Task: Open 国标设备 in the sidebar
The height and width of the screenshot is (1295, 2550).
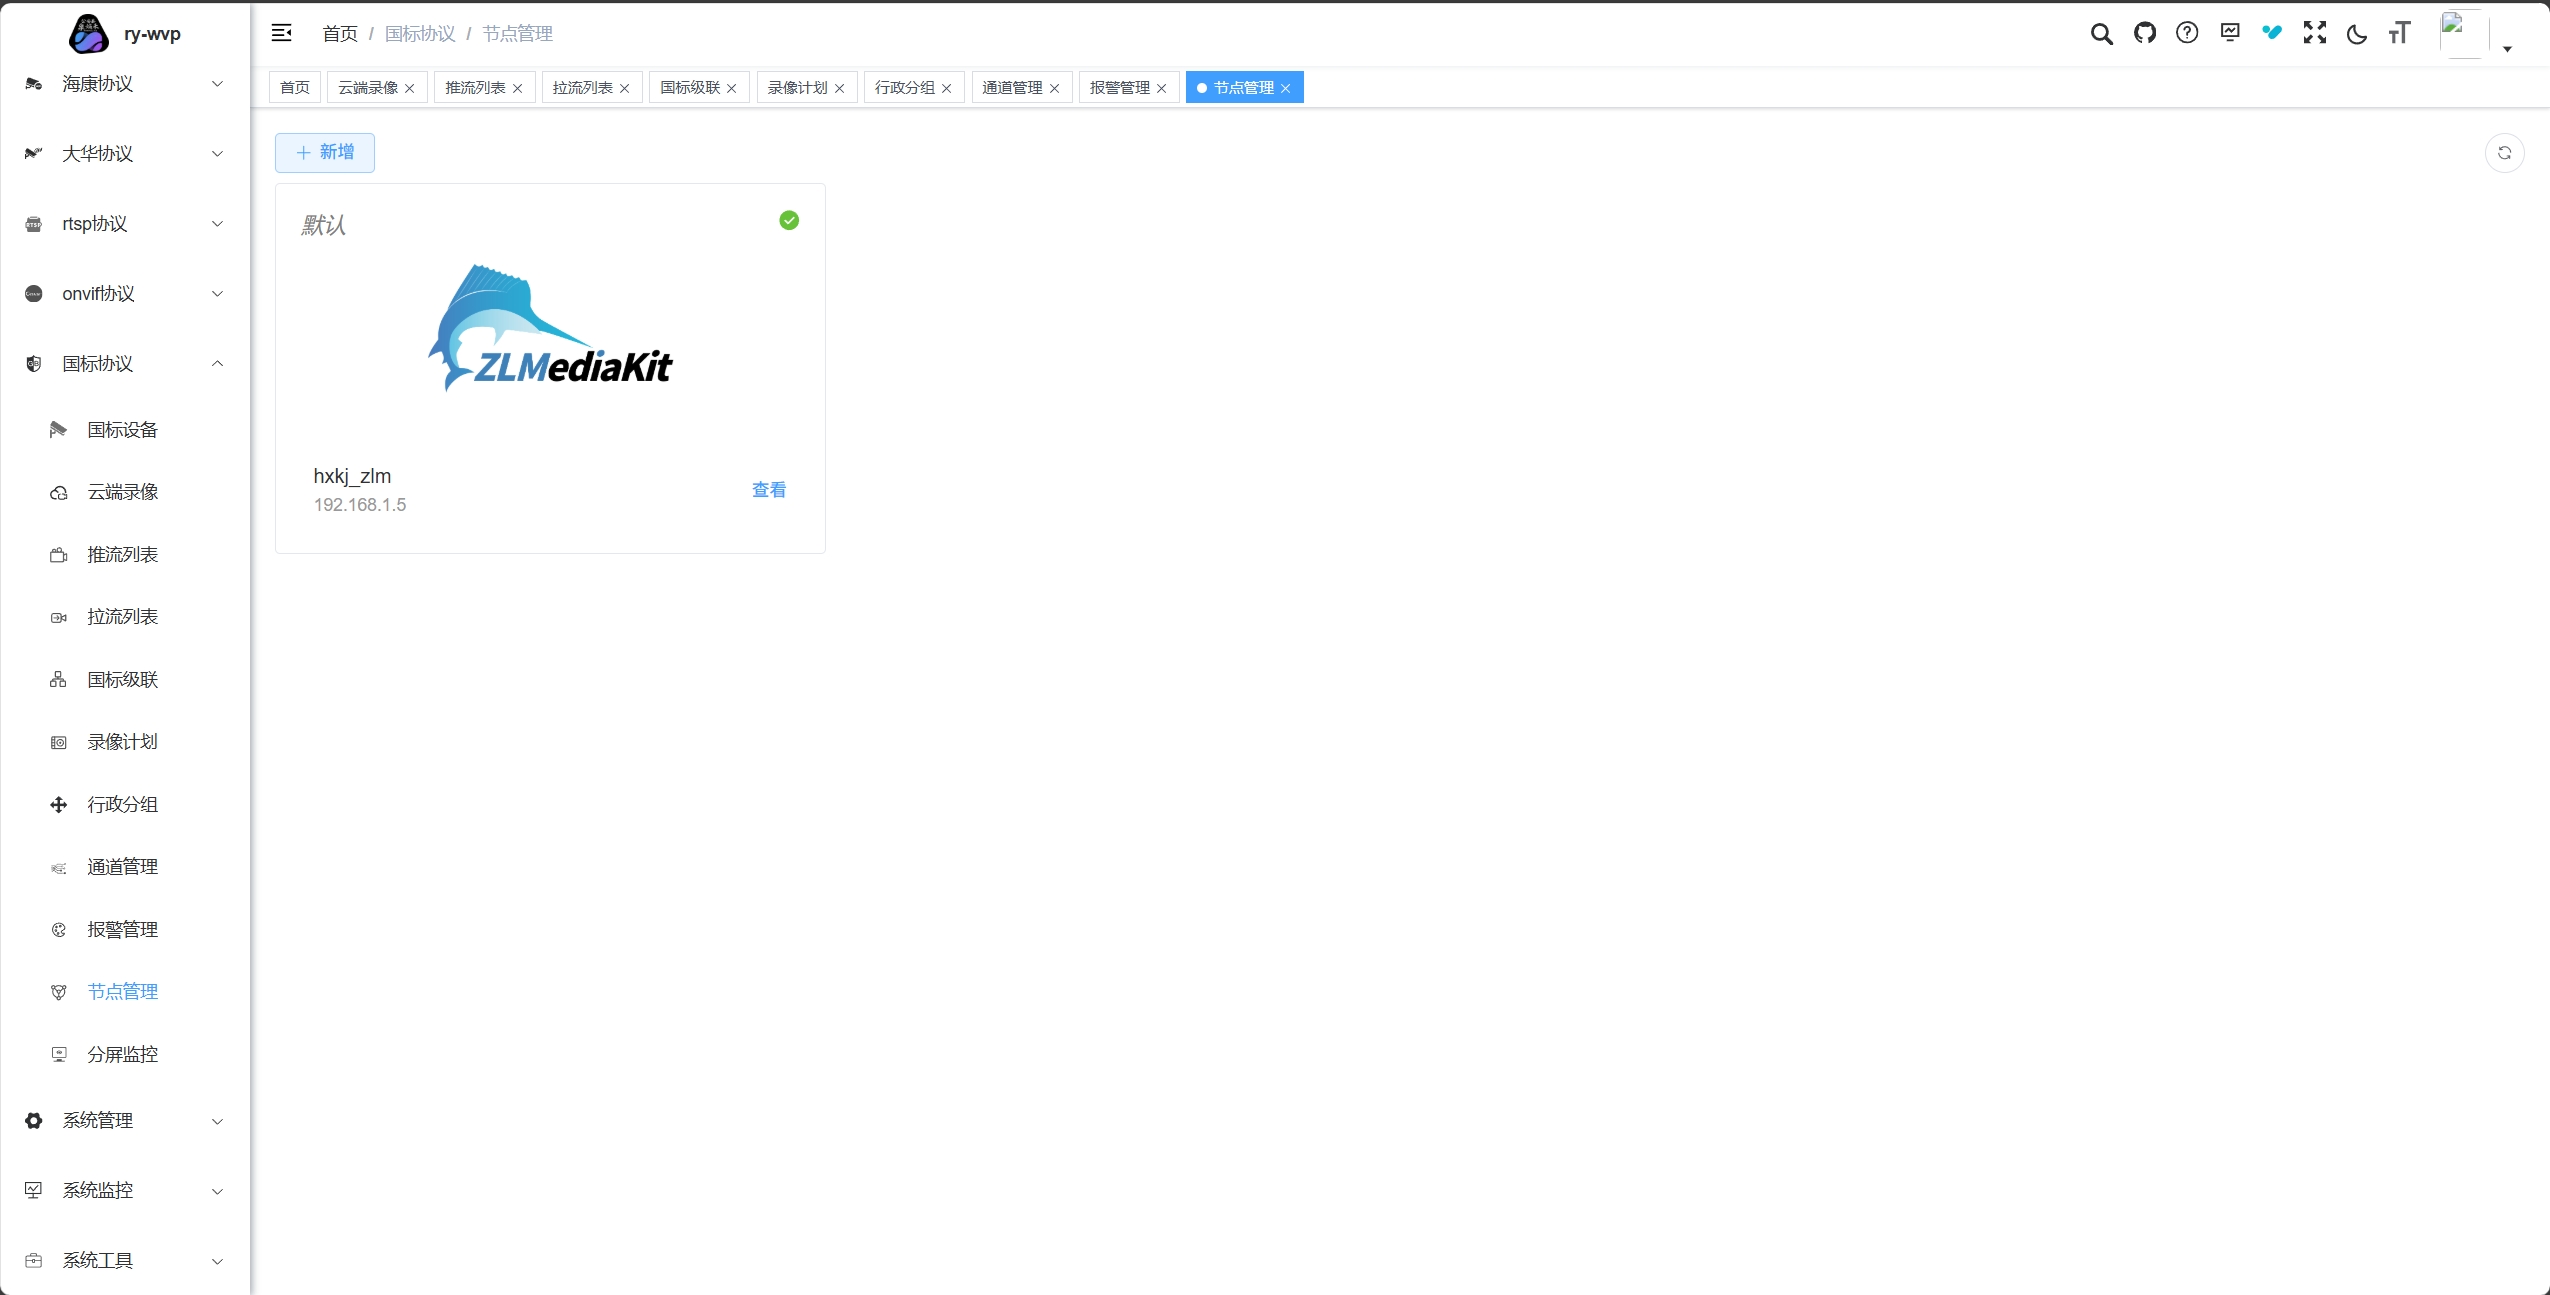Action: pos(122,430)
